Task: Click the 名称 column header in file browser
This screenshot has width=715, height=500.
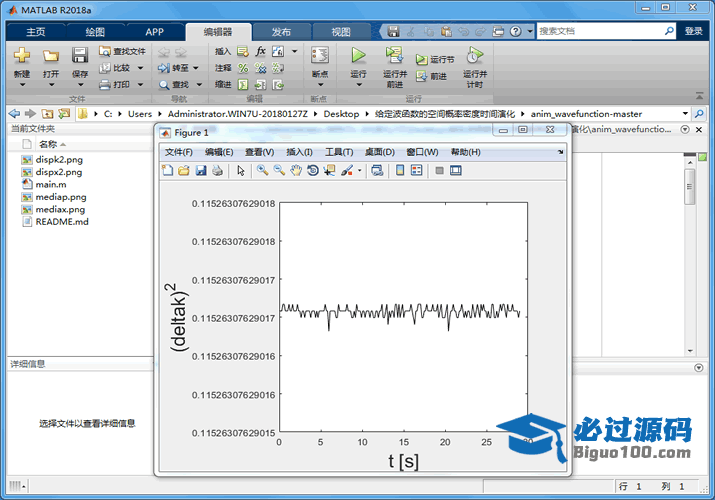Action: 47,144
